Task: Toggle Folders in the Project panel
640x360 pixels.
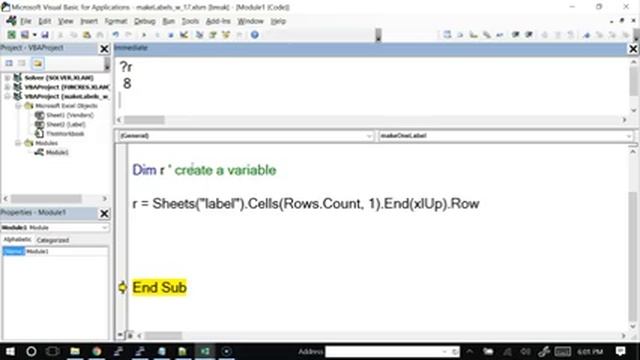Action: click(38, 63)
